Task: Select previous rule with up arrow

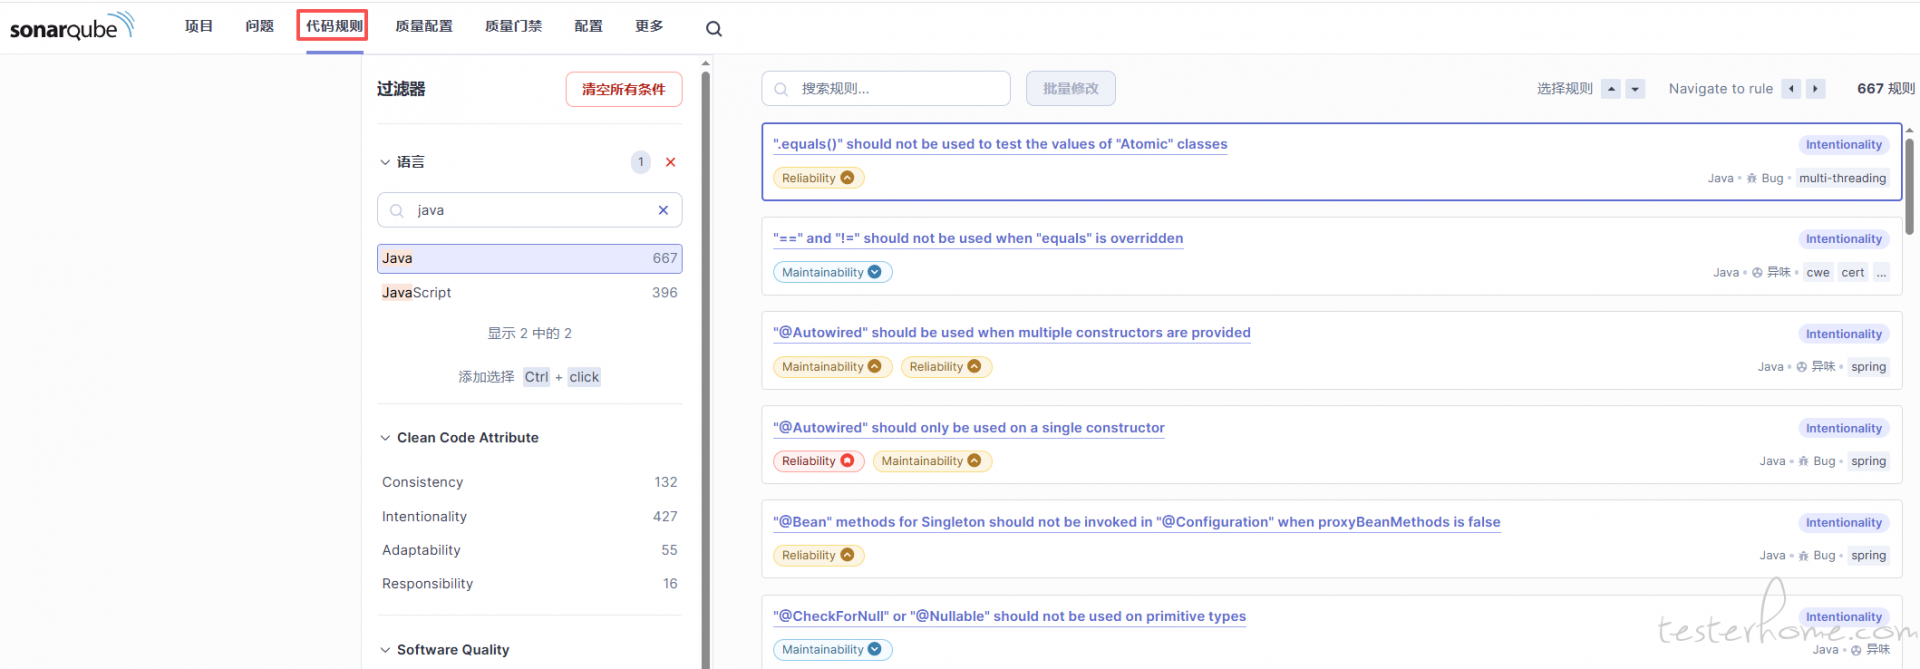Action: (x=1610, y=89)
